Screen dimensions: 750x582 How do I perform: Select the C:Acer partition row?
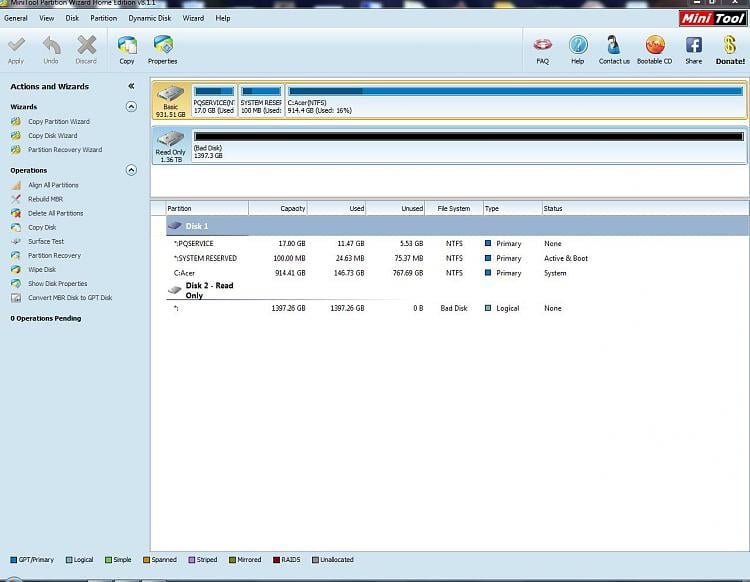point(458,273)
